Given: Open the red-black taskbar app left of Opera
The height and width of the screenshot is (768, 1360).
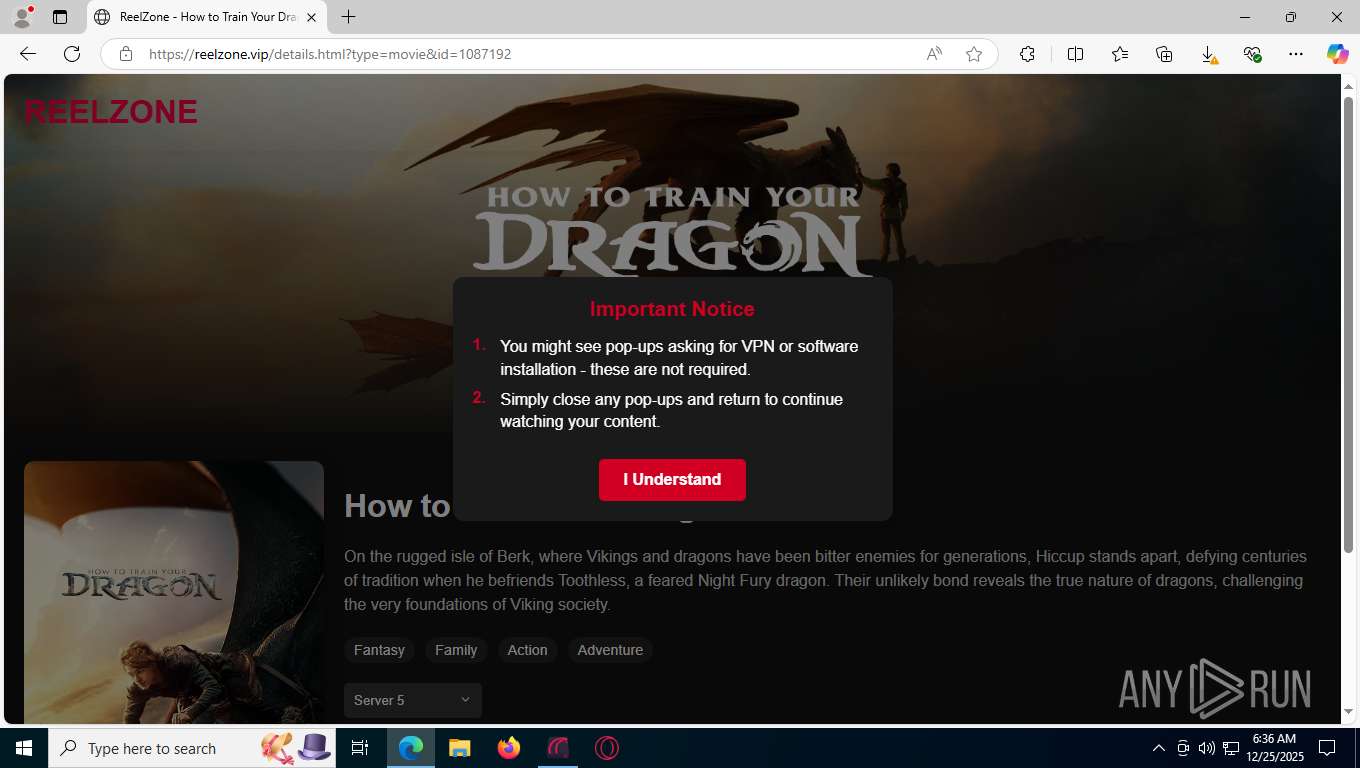Looking at the screenshot, I should click(x=558, y=748).
